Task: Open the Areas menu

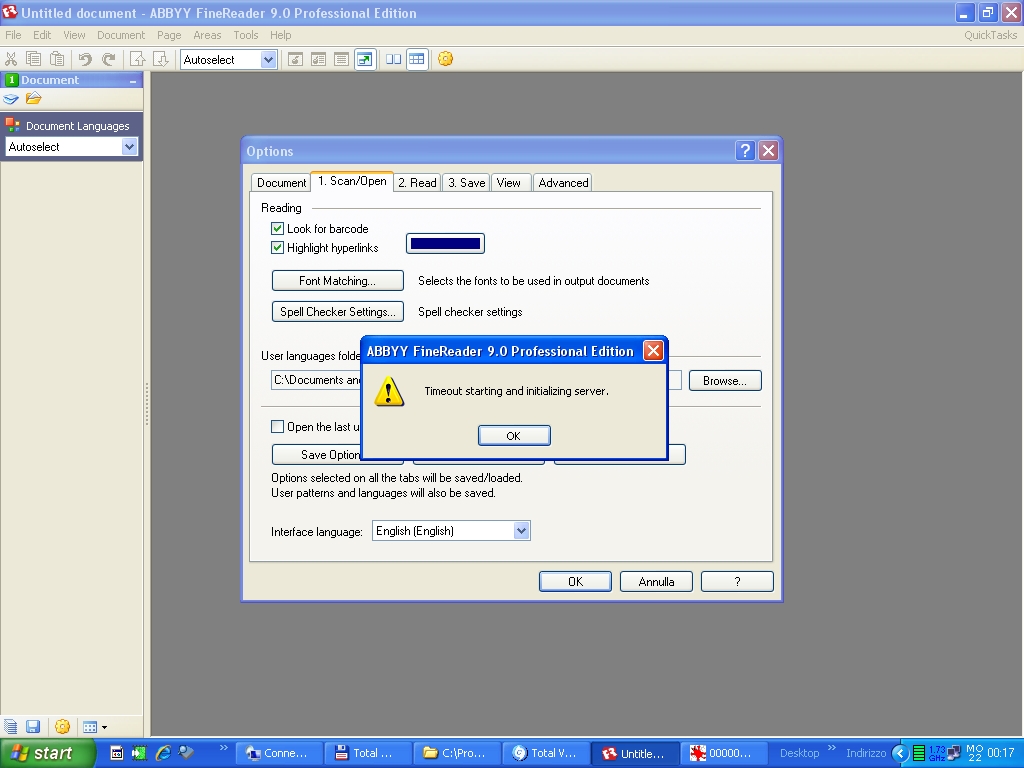Action: click(x=207, y=35)
